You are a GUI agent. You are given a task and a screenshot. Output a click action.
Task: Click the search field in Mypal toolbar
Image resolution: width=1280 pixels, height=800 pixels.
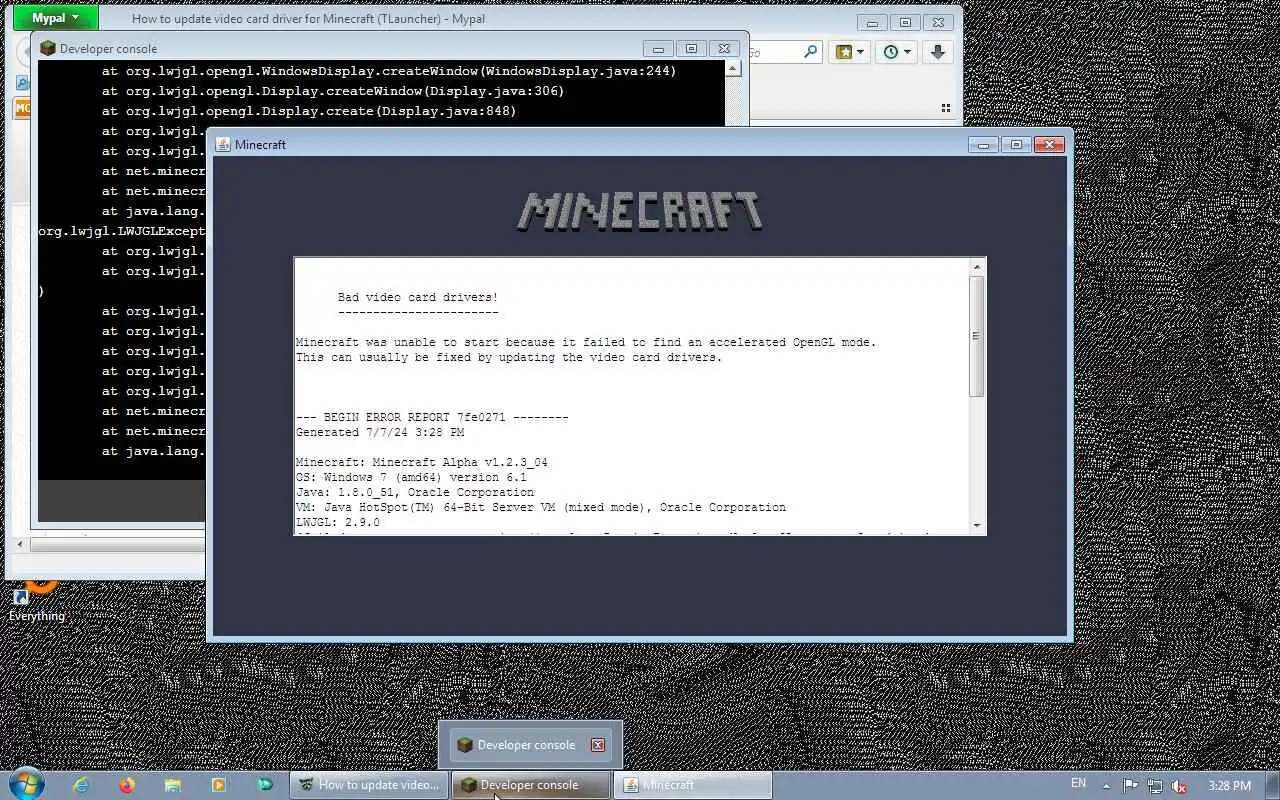coord(774,52)
